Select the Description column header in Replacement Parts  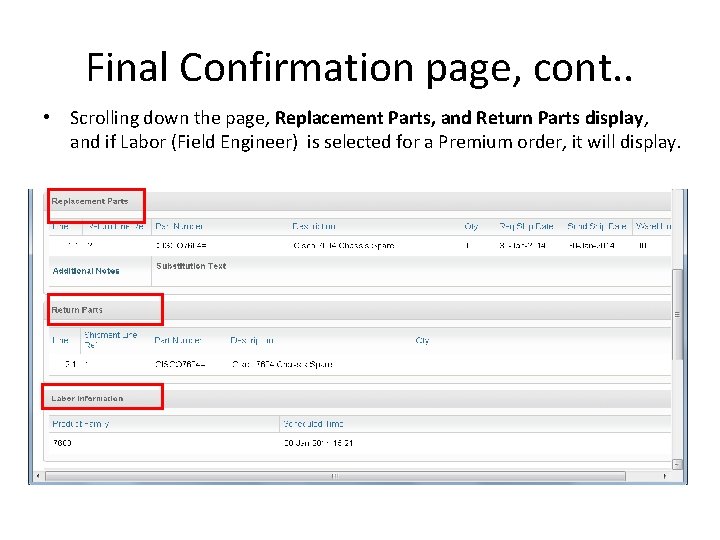[x=314, y=226]
